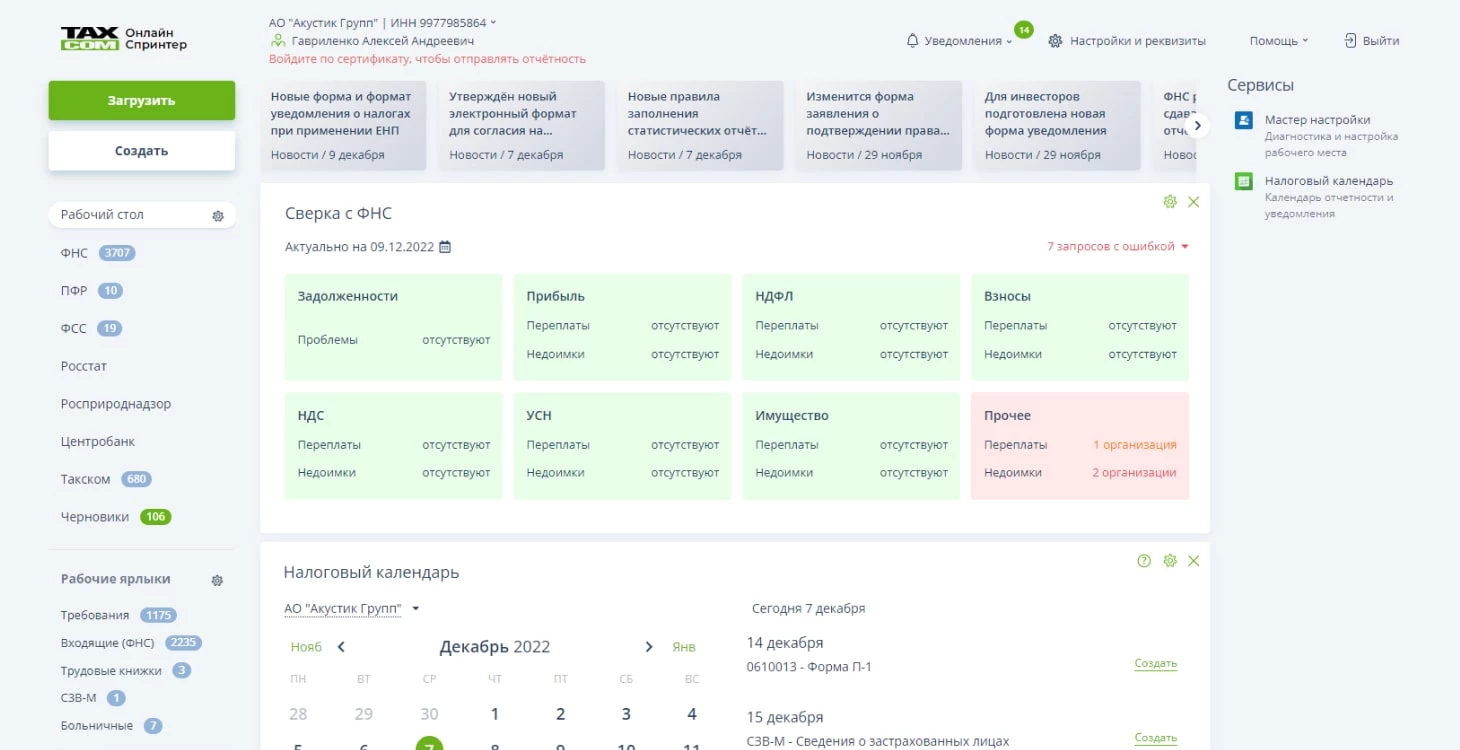Image resolution: width=1460 pixels, height=750 pixels.
Task: Click the Выйти link
Action: [1381, 41]
